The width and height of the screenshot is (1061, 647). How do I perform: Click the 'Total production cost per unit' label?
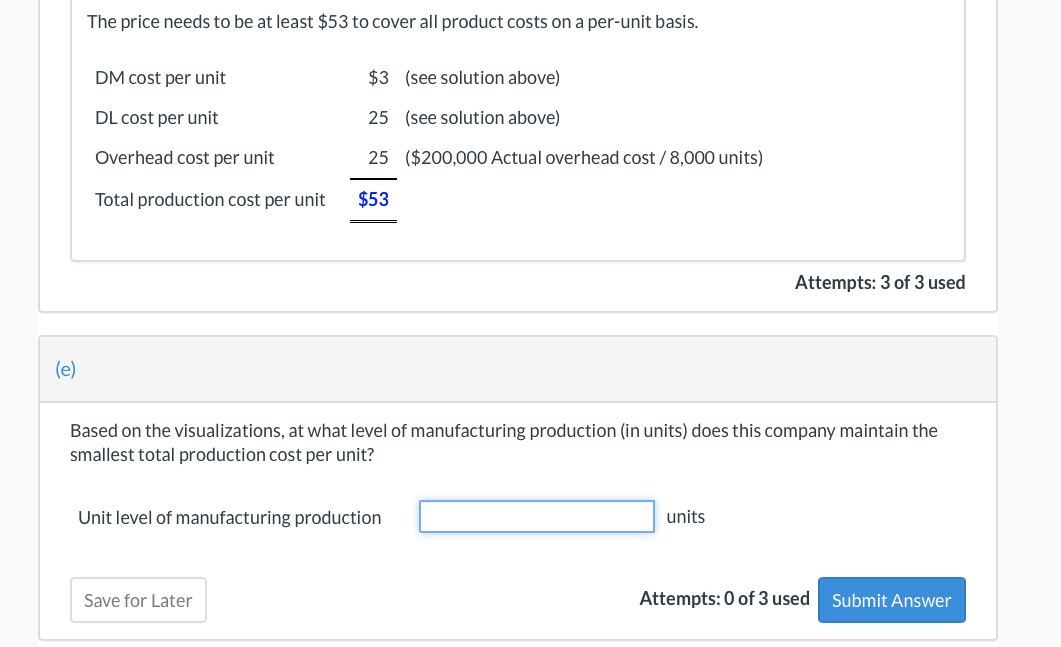[210, 199]
